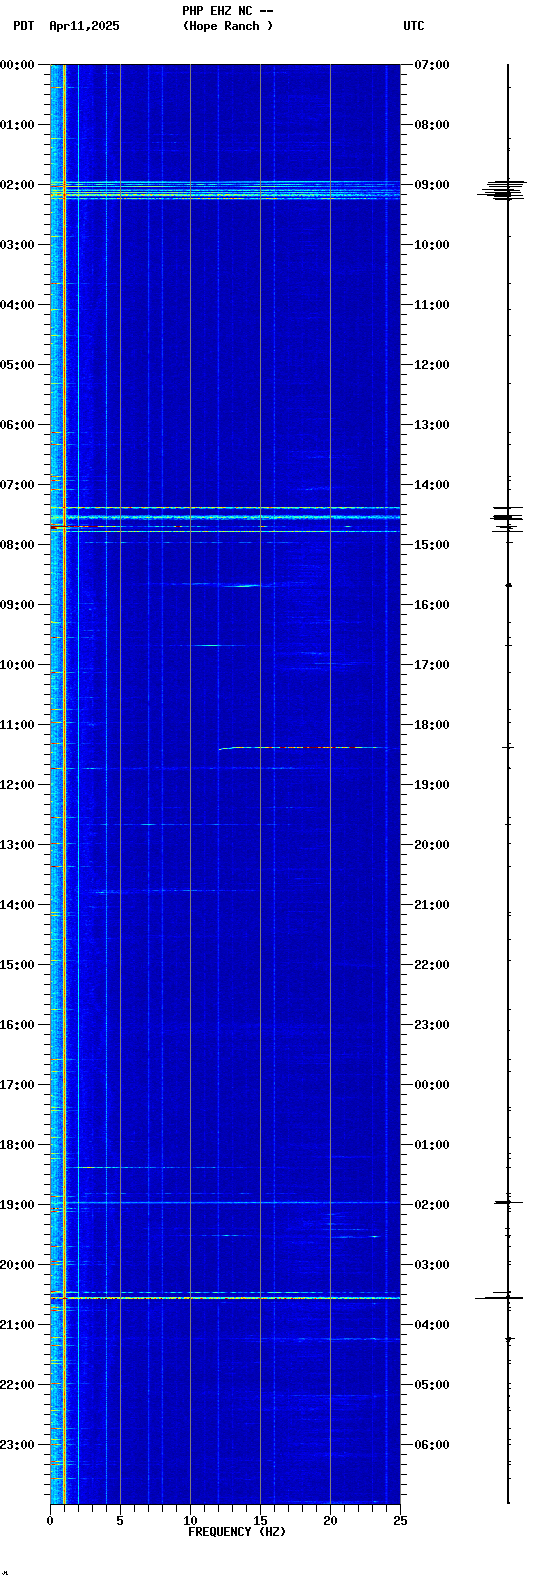Click the seismogram trace burst near 09:00 UTC
Image resolution: width=552 pixels, height=1584 pixels.
[503, 190]
